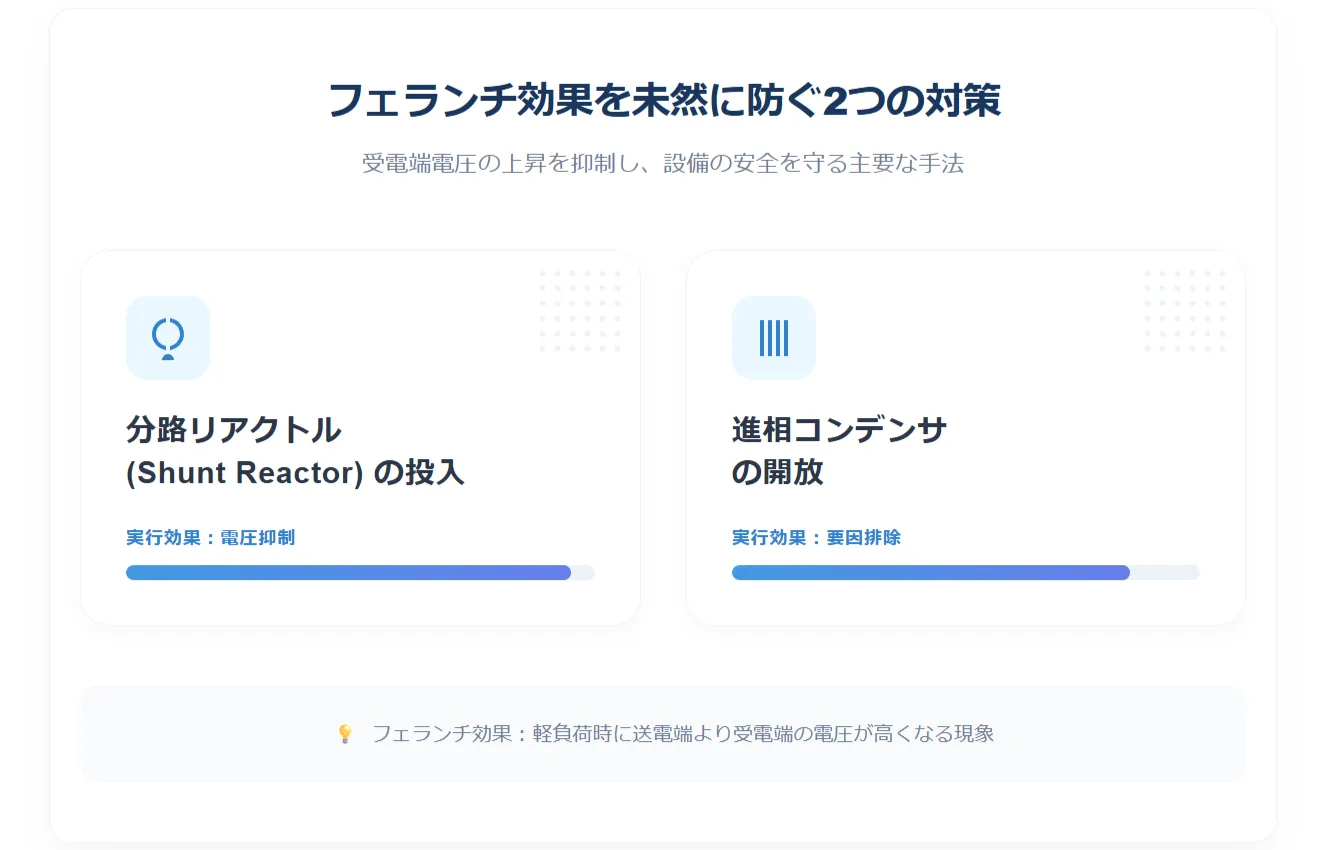Click the フェランチ効果 definition text in the footer

pos(683,734)
